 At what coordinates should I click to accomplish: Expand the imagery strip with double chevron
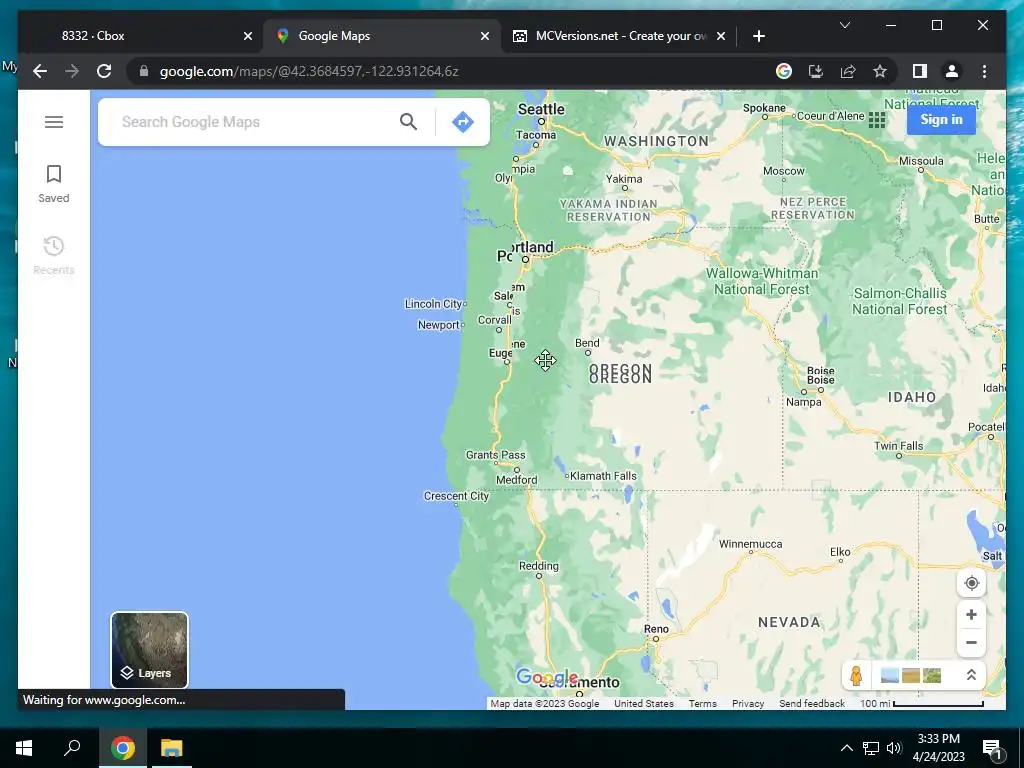pos(971,675)
